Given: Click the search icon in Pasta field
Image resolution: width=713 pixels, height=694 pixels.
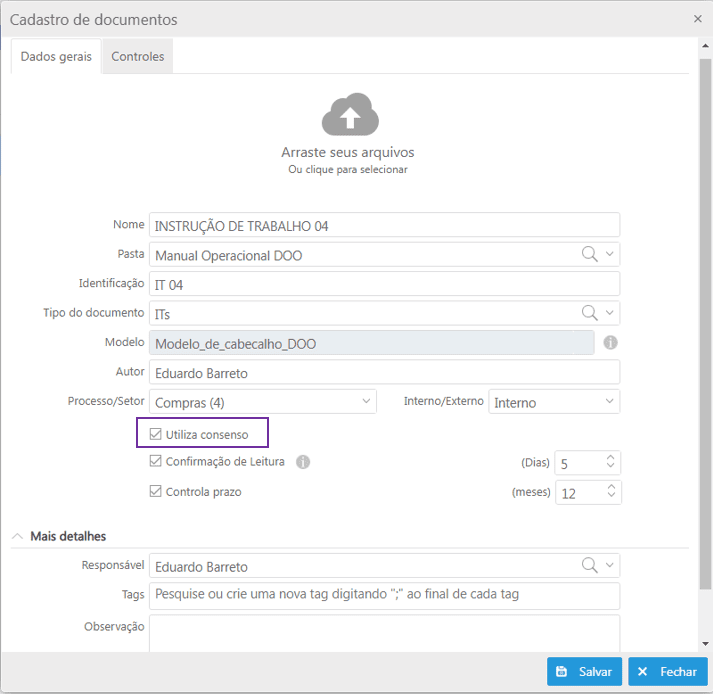Looking at the screenshot, I should (590, 254).
